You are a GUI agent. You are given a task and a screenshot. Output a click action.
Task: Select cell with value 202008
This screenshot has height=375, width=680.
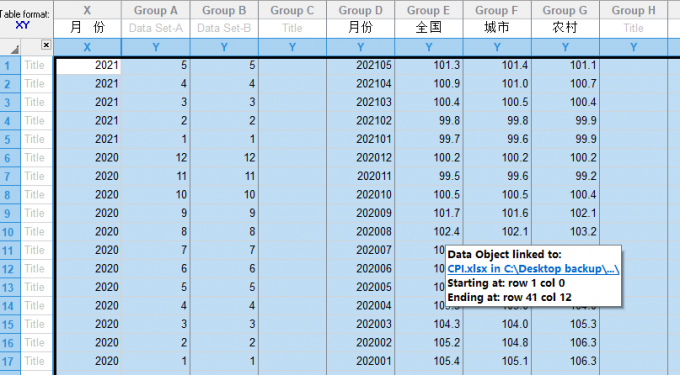(x=360, y=232)
